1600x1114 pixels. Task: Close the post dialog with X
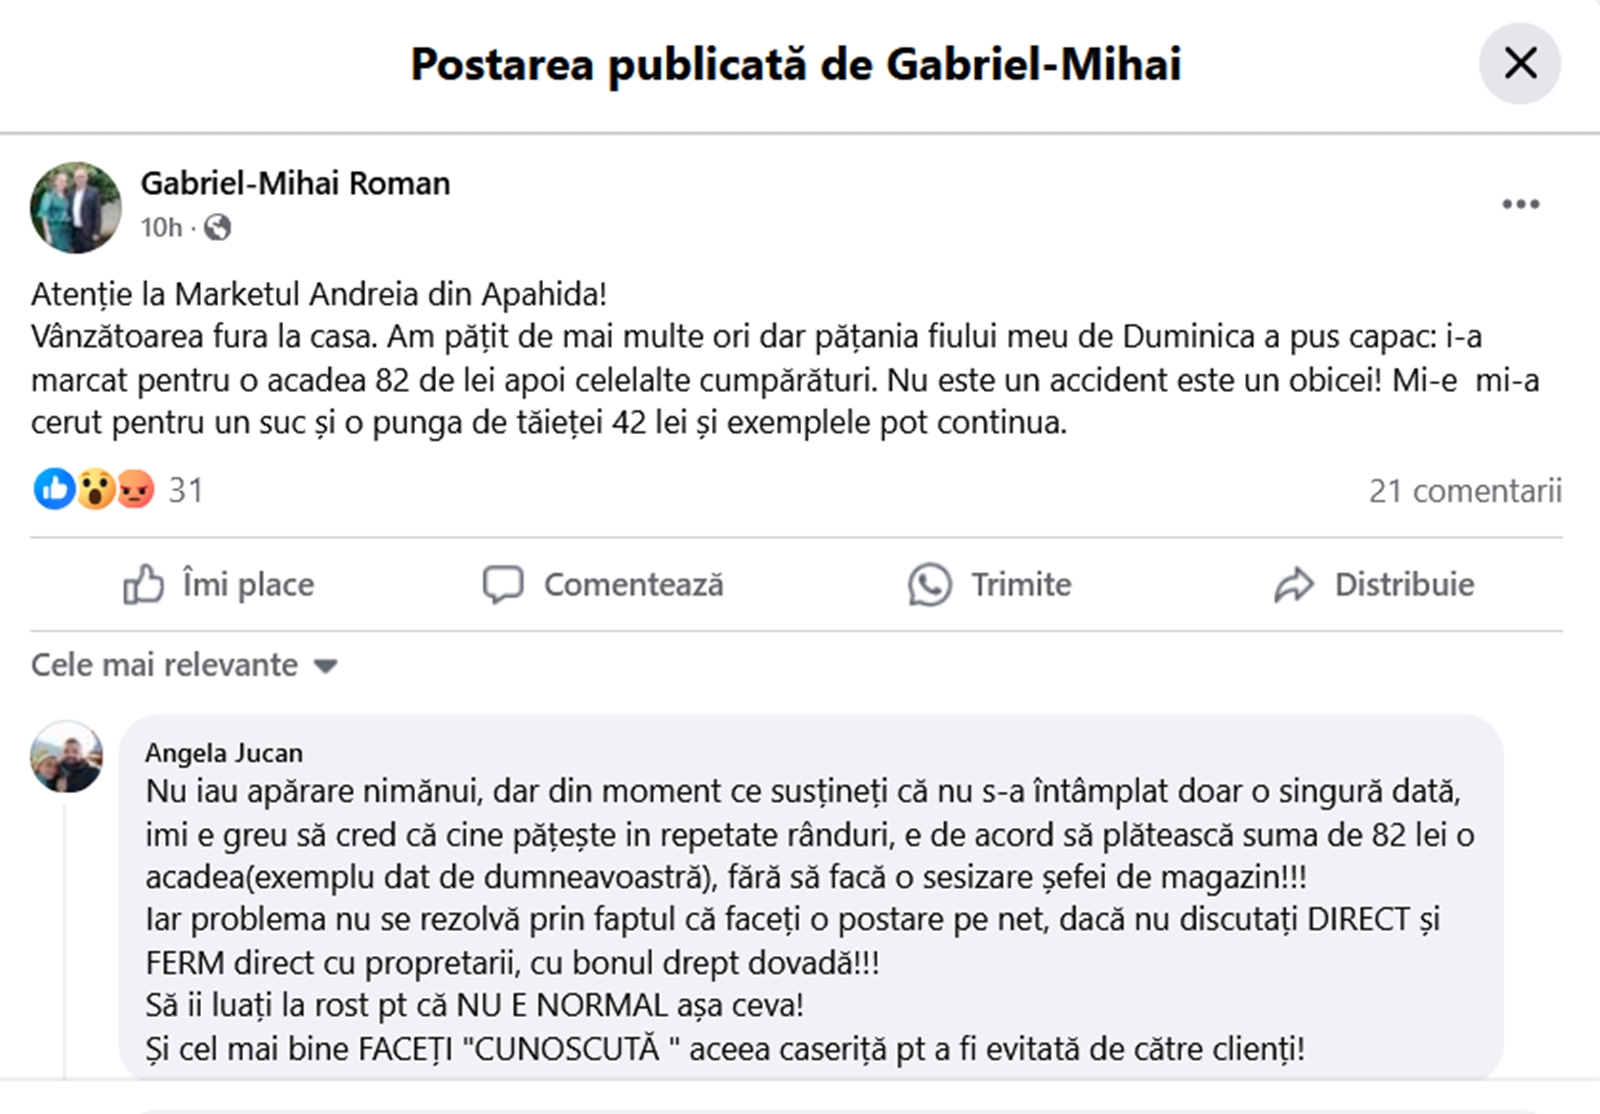pyautogui.click(x=1519, y=64)
